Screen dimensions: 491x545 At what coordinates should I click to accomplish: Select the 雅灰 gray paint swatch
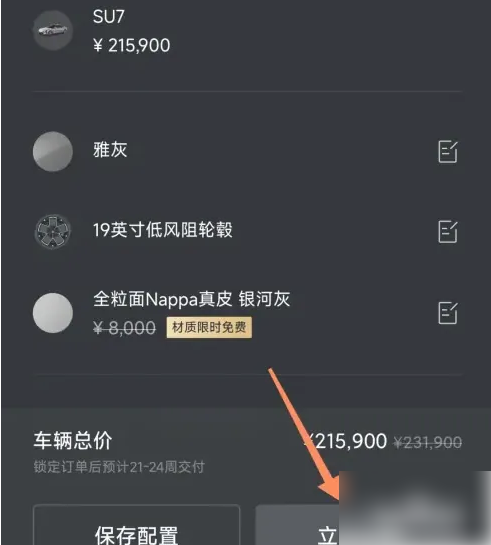click(53, 152)
